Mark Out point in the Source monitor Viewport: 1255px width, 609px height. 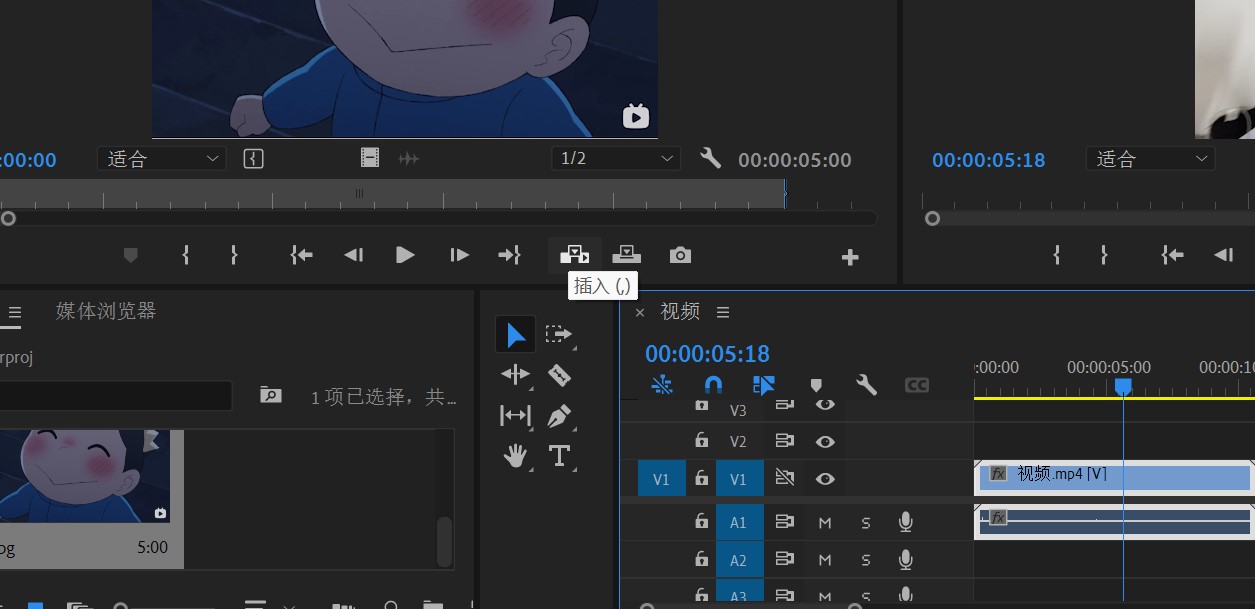(x=234, y=255)
